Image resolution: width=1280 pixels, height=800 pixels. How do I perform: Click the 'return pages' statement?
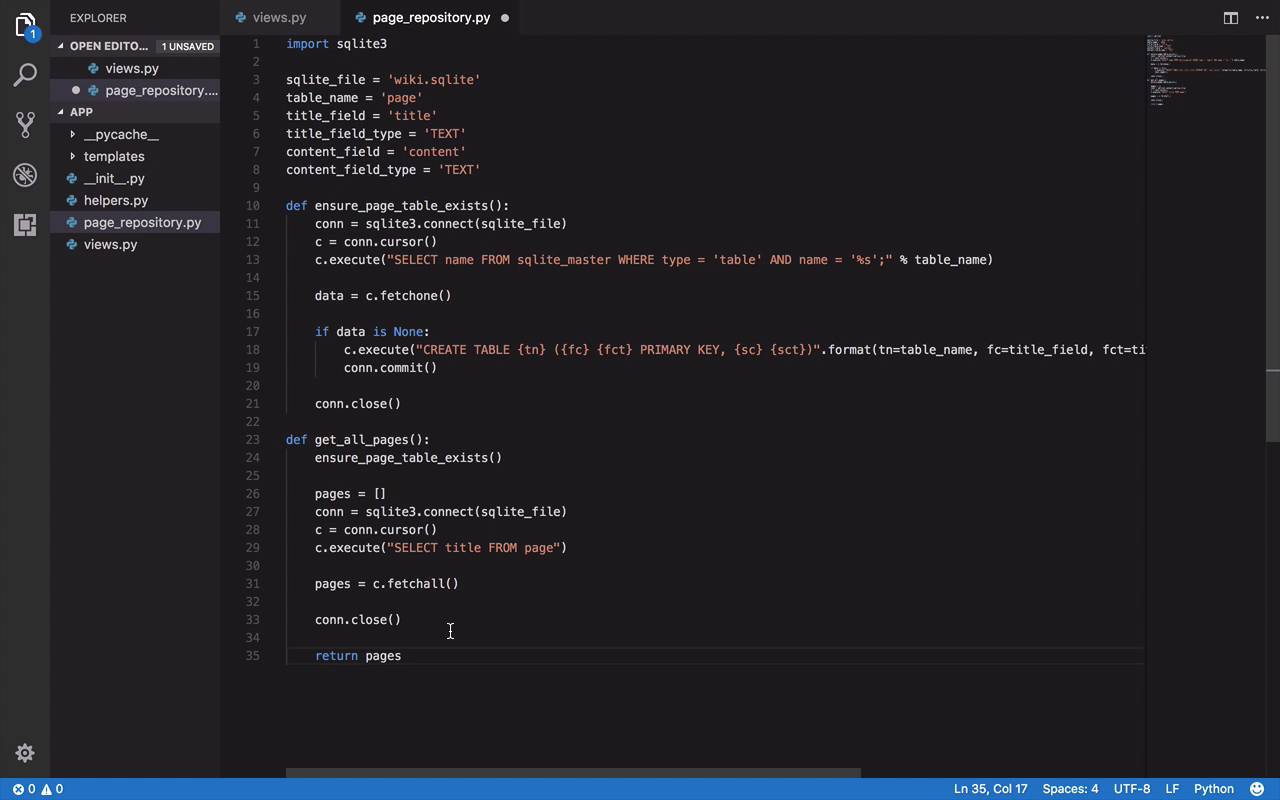[358, 656]
